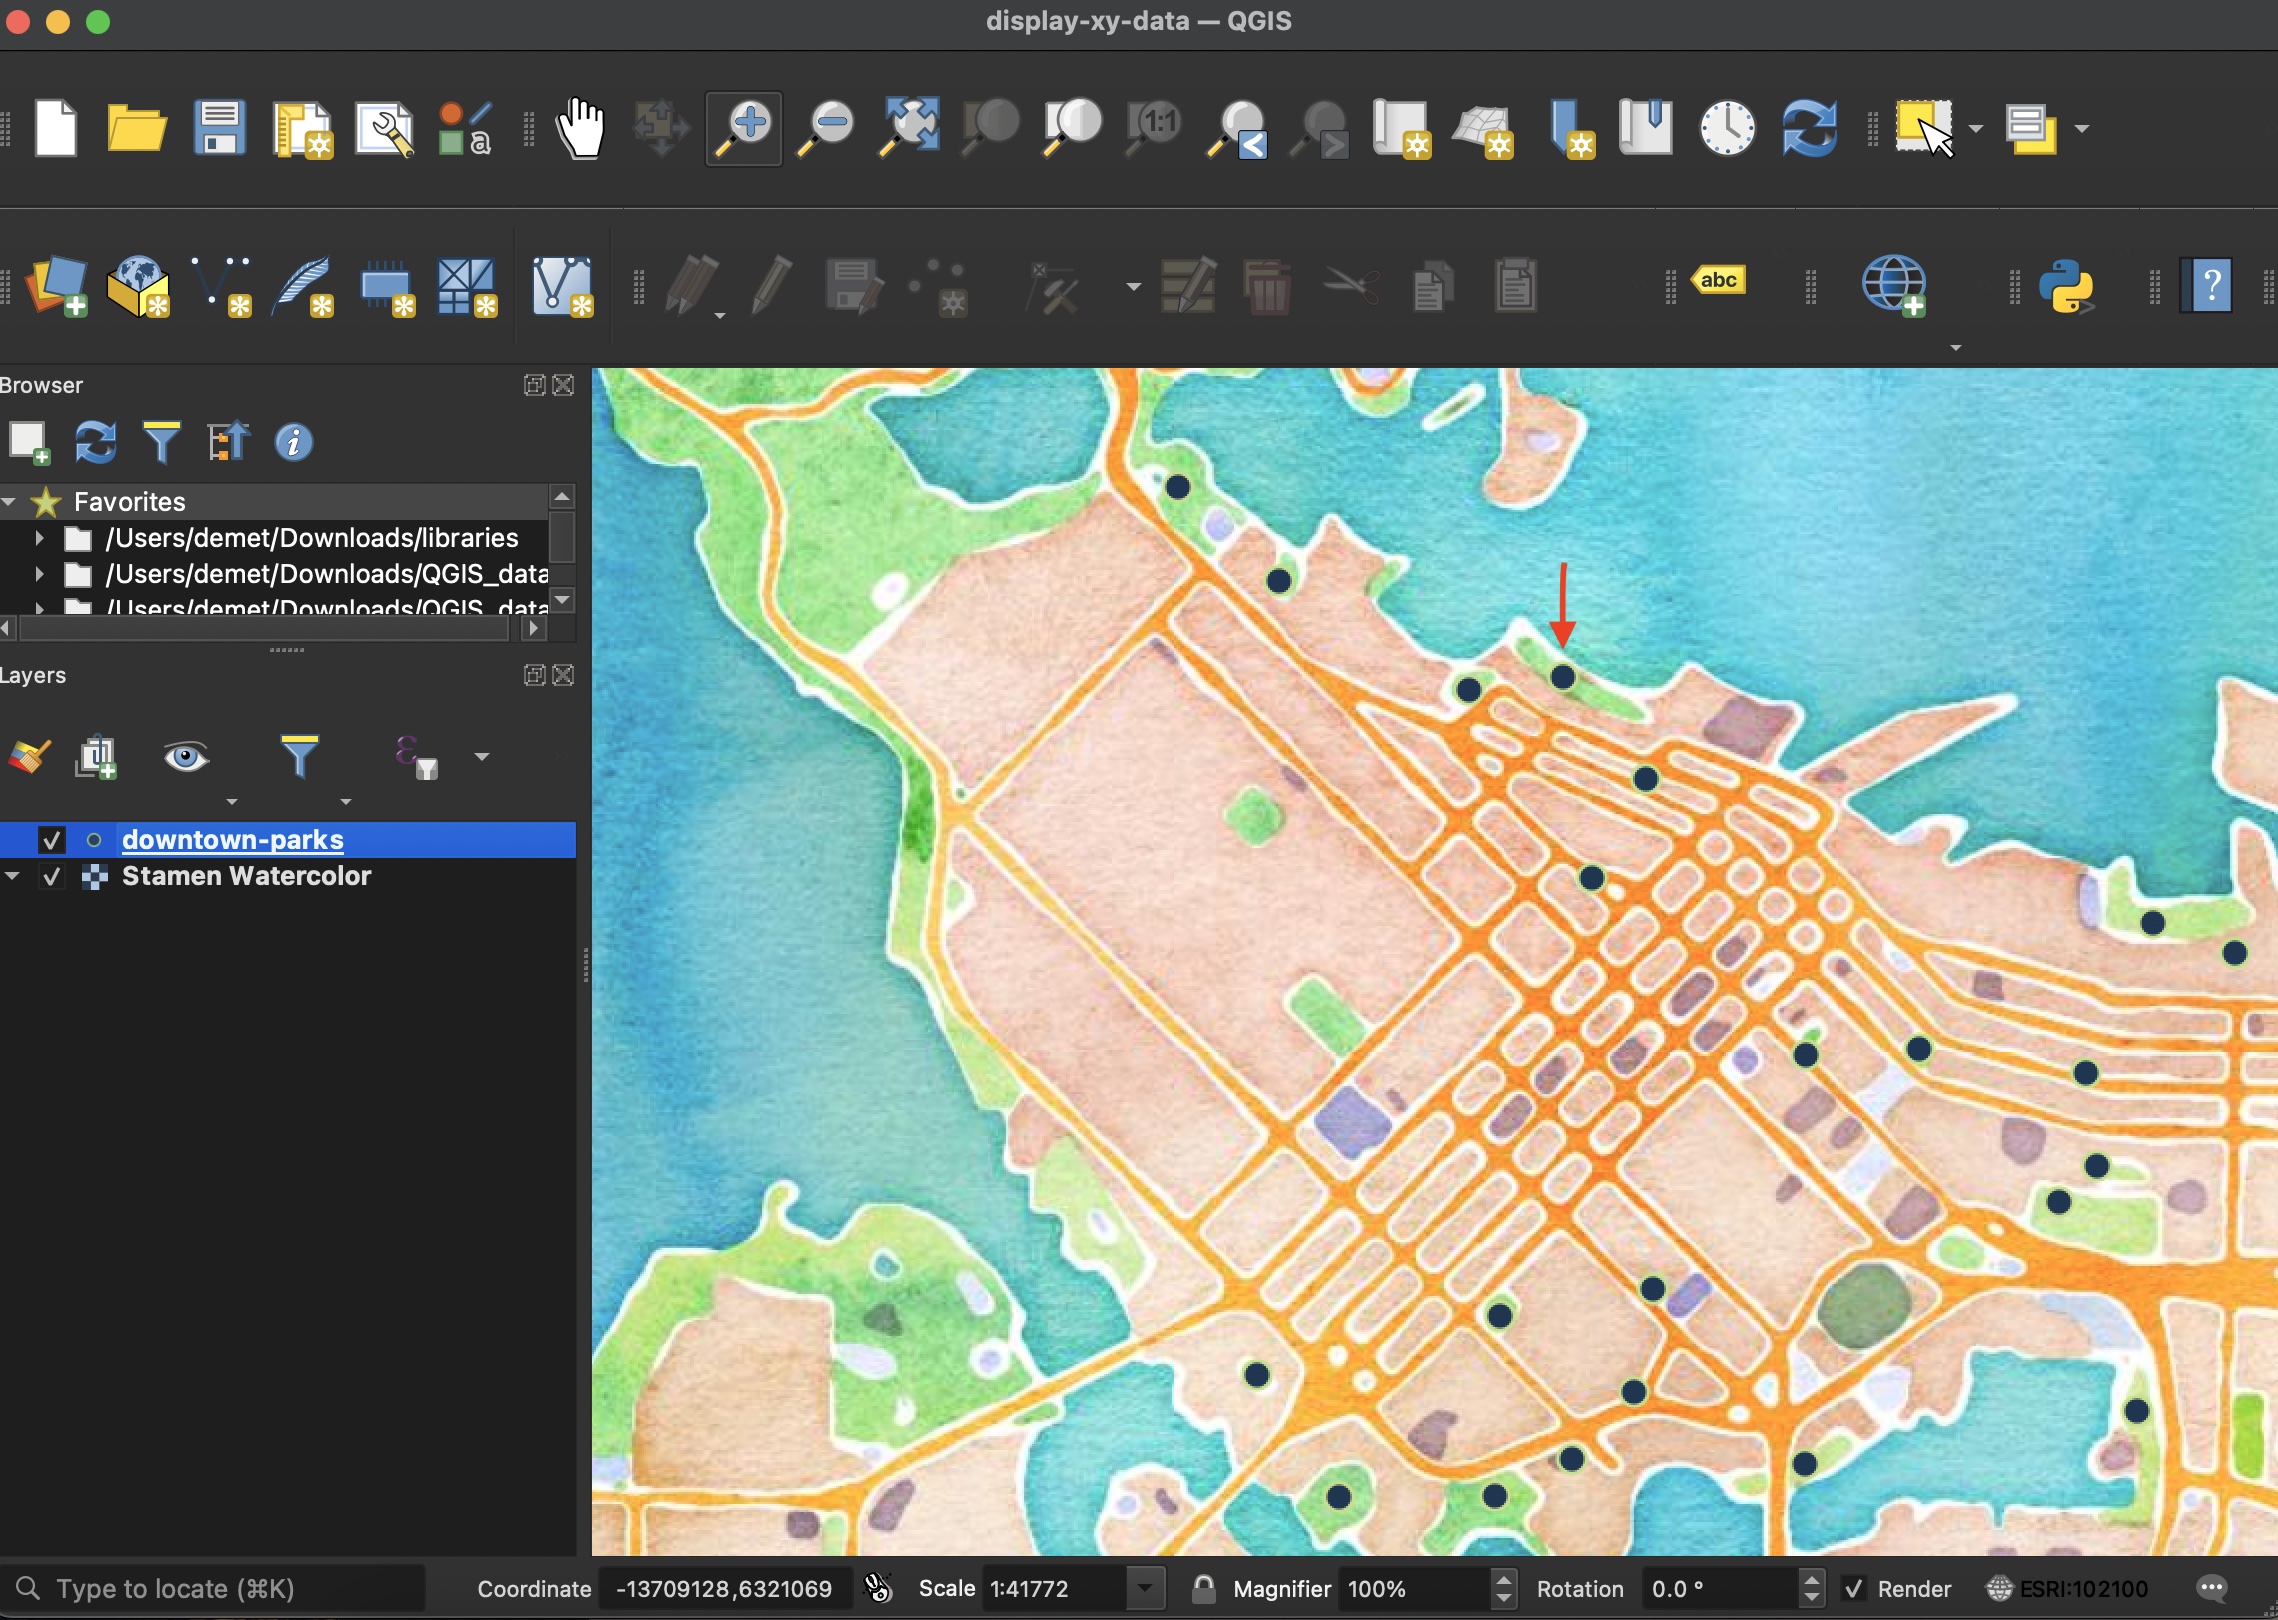Expand /Users/demet/Downloads/libraries folder
The height and width of the screenshot is (1620, 2278).
(39, 538)
